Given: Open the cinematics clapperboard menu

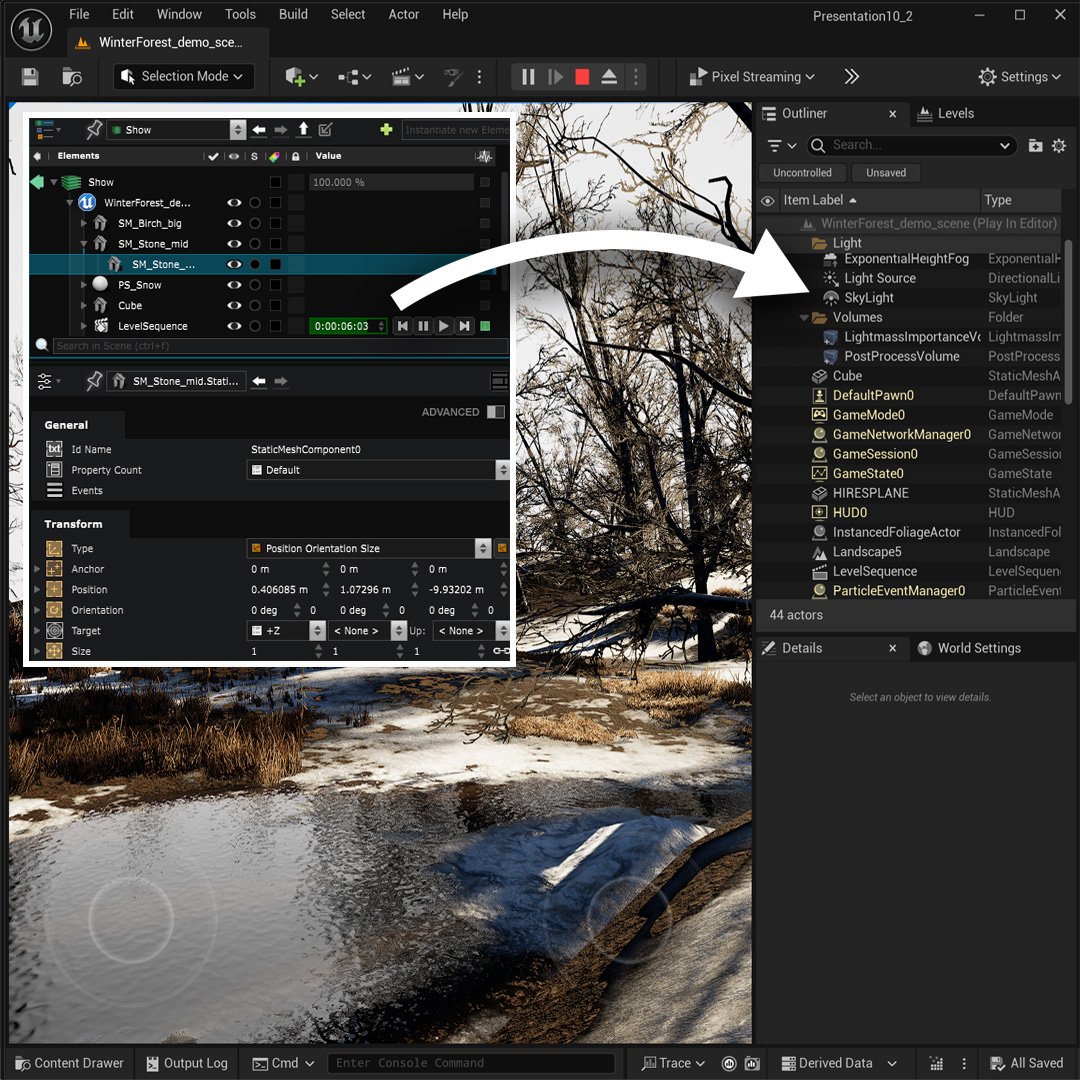Looking at the screenshot, I should pyautogui.click(x=407, y=76).
